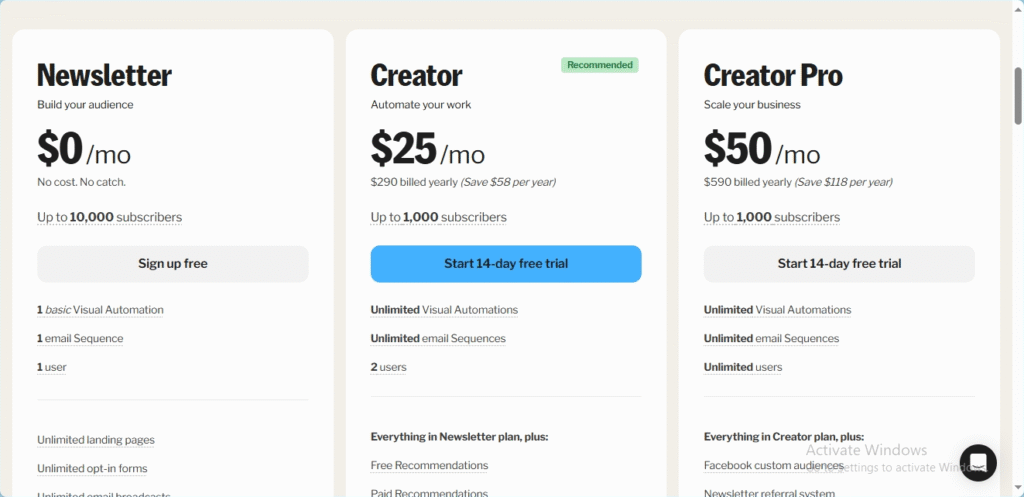Click '1 basic Visual Automation' feature
The image size is (1024, 497).
pyautogui.click(x=100, y=310)
